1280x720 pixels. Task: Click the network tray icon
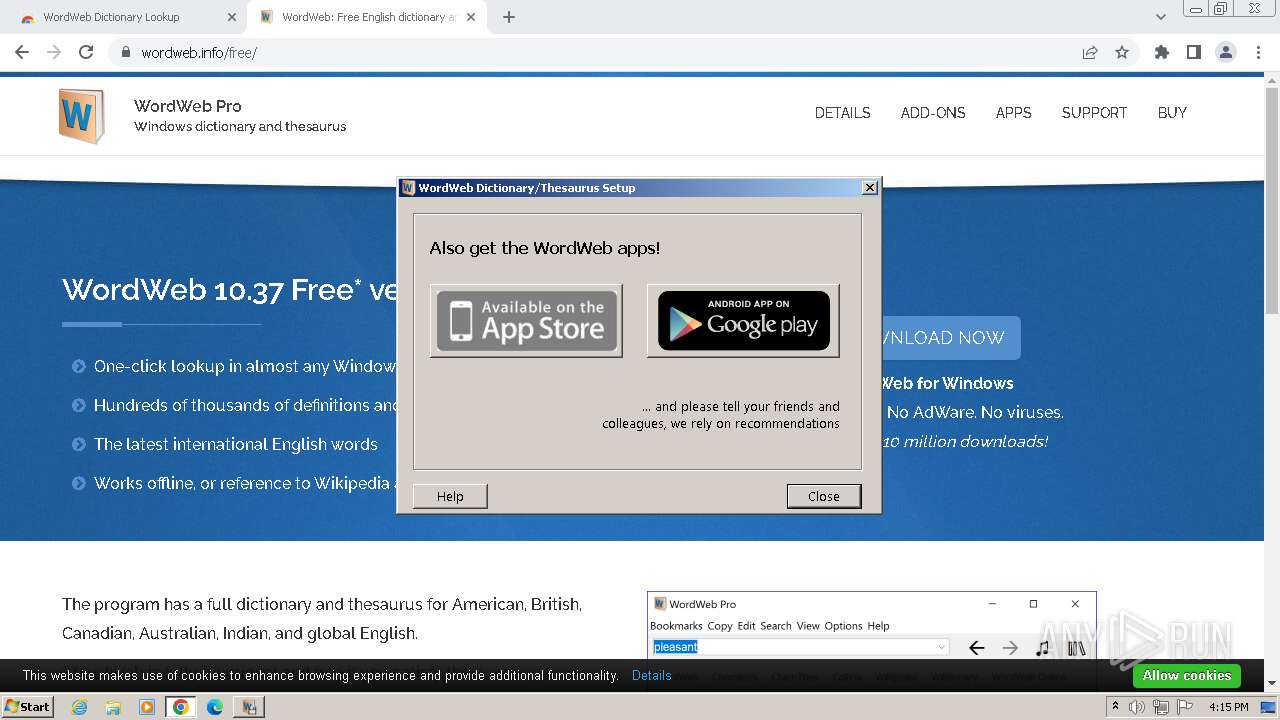click(x=1160, y=707)
